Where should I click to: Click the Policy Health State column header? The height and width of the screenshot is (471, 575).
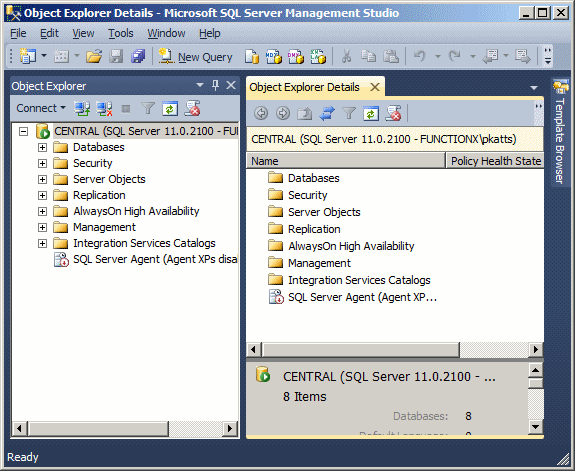coord(495,161)
